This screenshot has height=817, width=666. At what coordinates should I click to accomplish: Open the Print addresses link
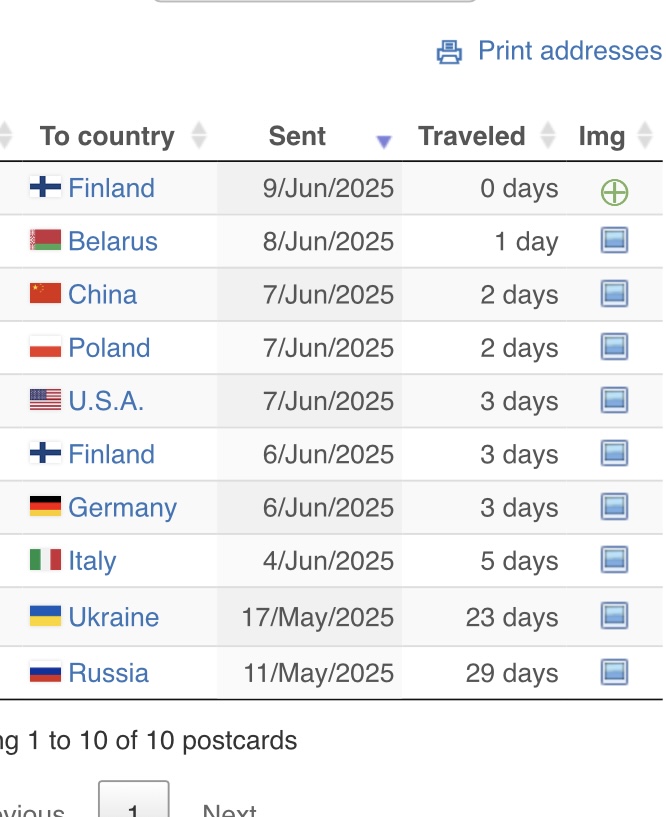[x=570, y=51]
